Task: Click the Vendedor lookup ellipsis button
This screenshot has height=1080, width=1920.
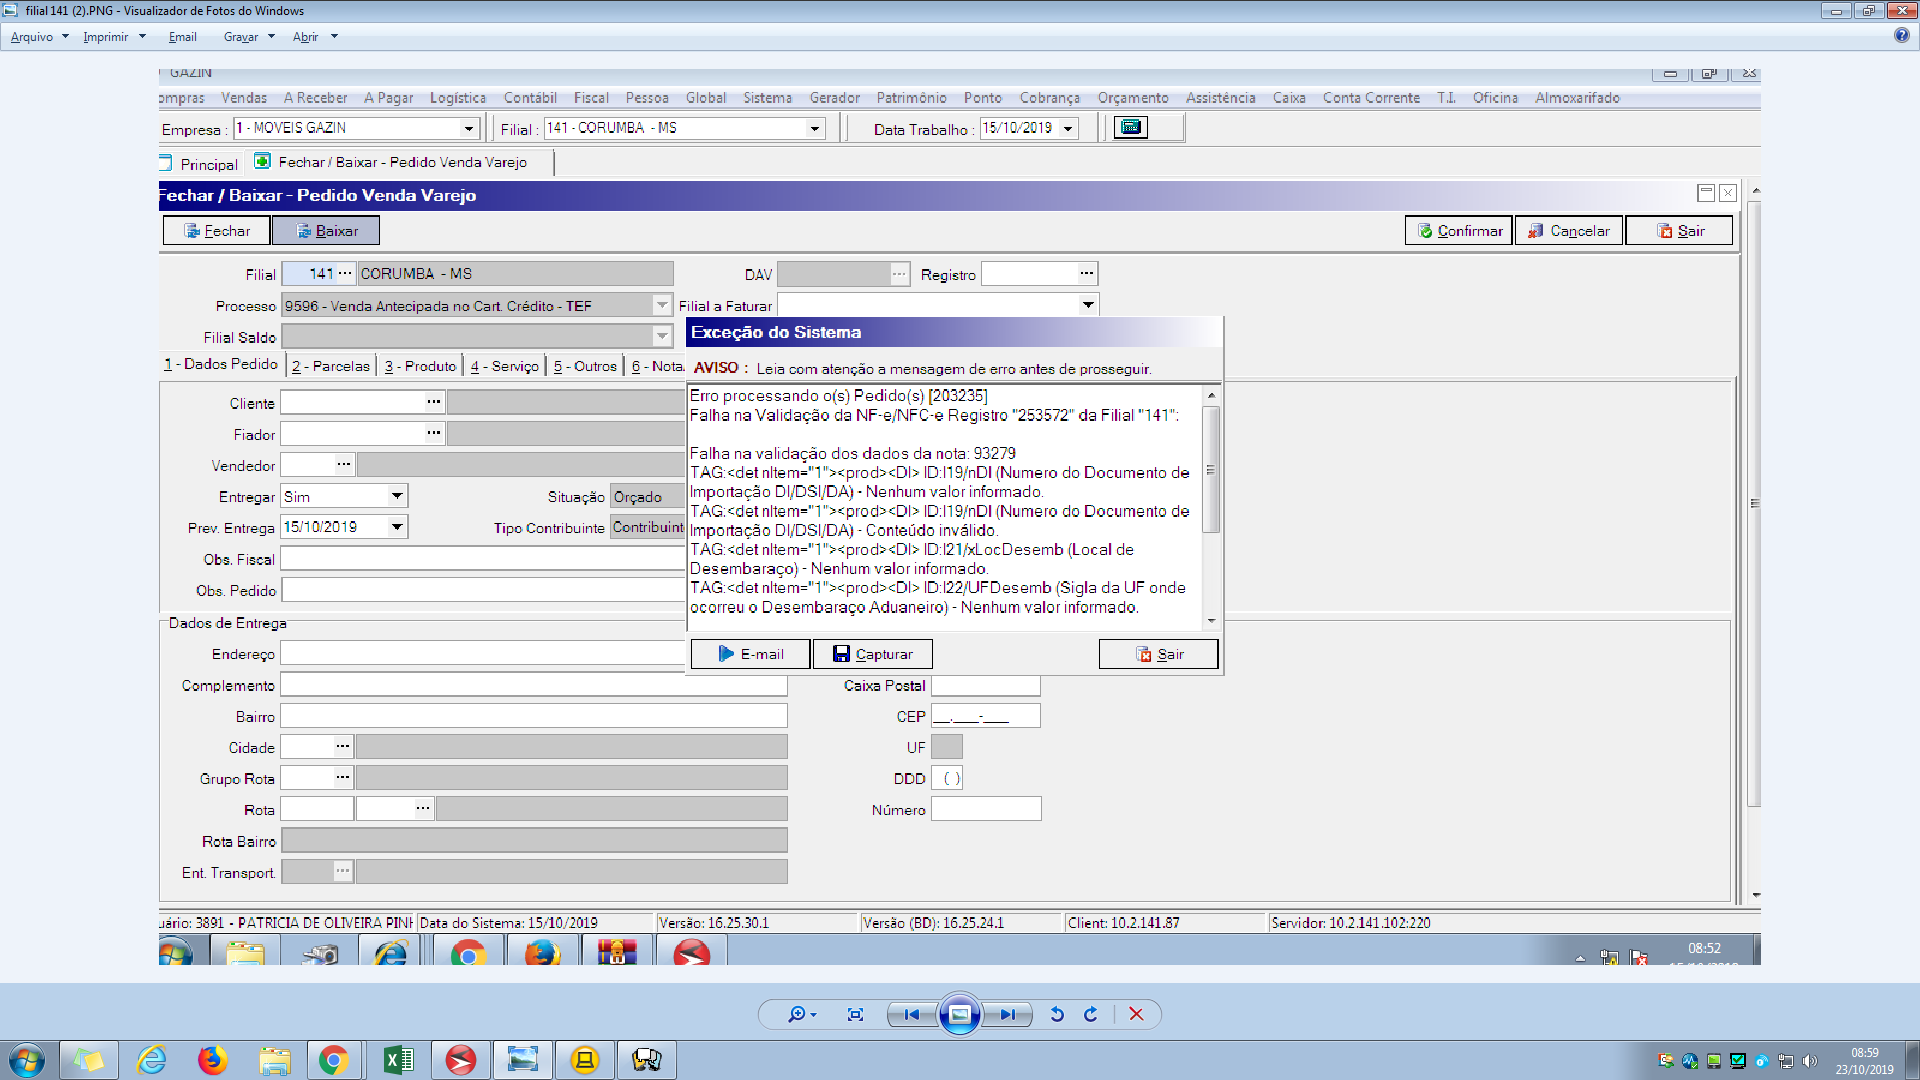Action: pyautogui.click(x=344, y=464)
